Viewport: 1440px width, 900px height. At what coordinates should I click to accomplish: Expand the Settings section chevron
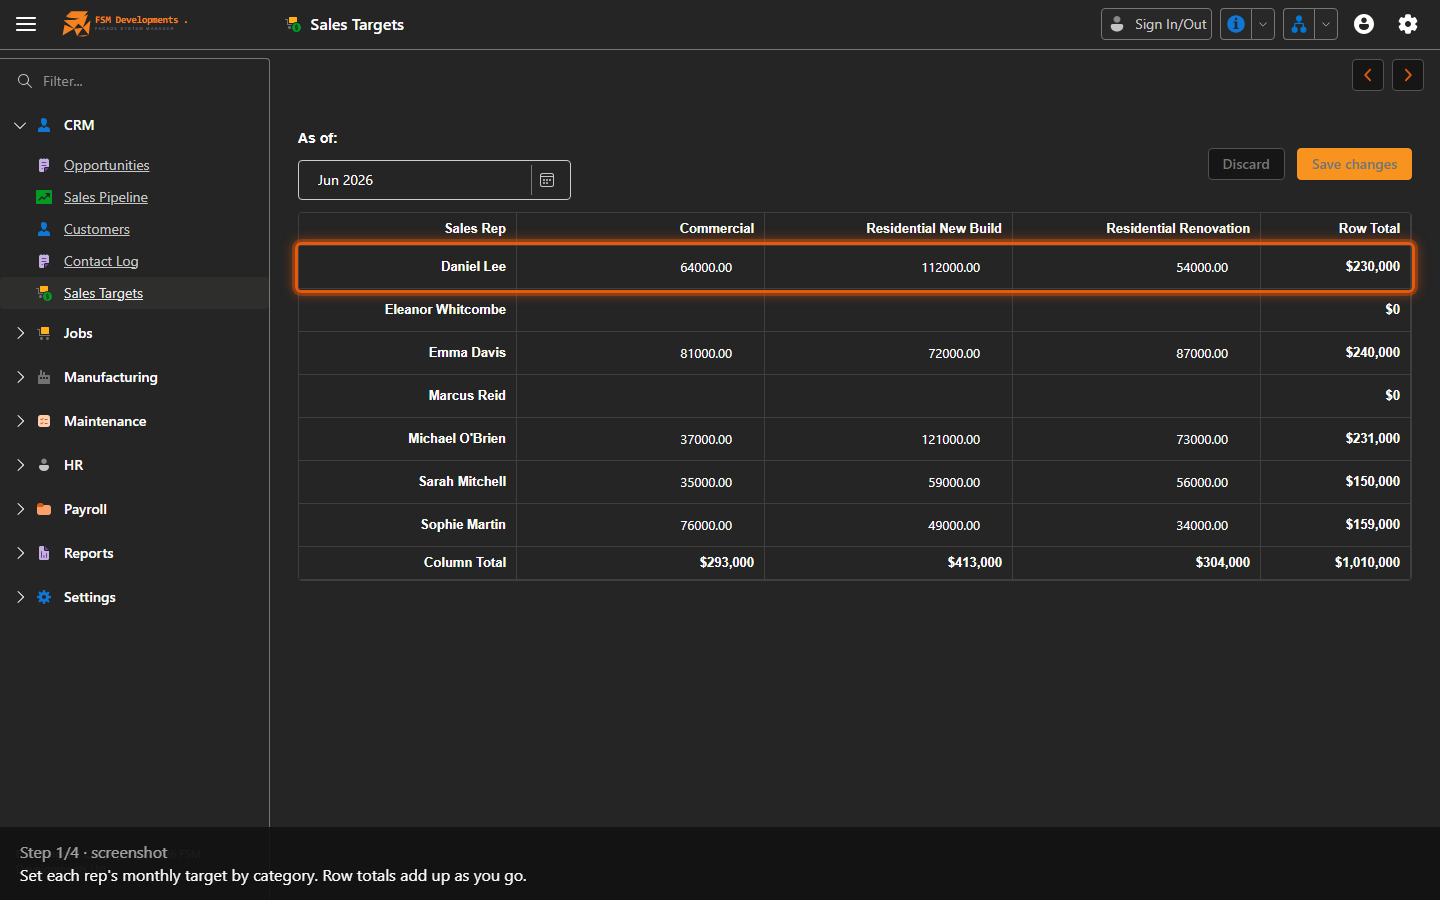[20, 597]
